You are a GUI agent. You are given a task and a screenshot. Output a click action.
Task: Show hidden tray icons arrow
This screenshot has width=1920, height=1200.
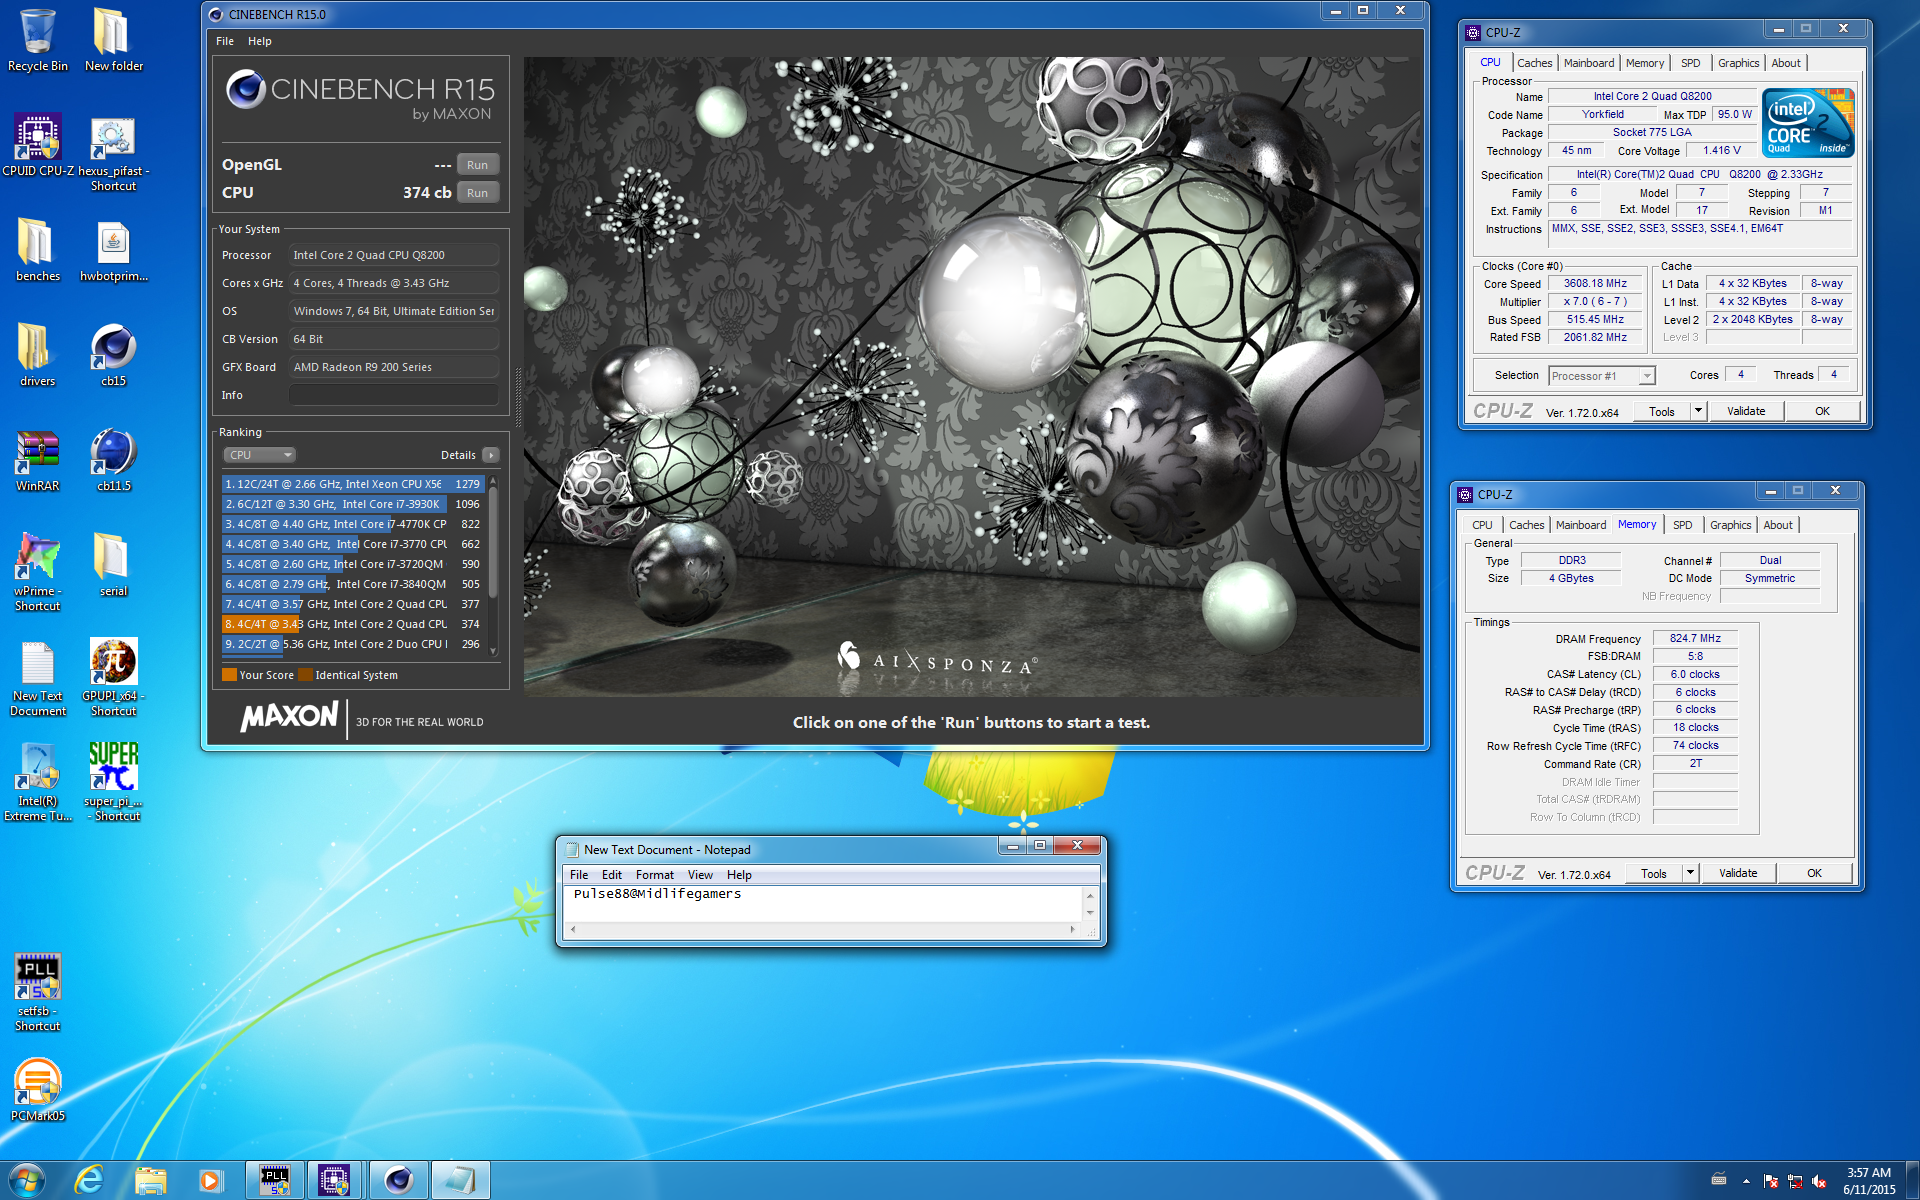point(1746,1181)
